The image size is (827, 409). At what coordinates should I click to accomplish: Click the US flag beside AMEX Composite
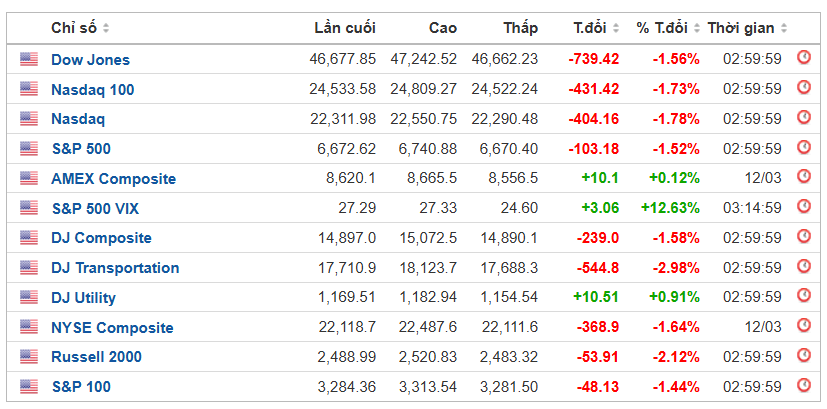[x=28, y=179]
